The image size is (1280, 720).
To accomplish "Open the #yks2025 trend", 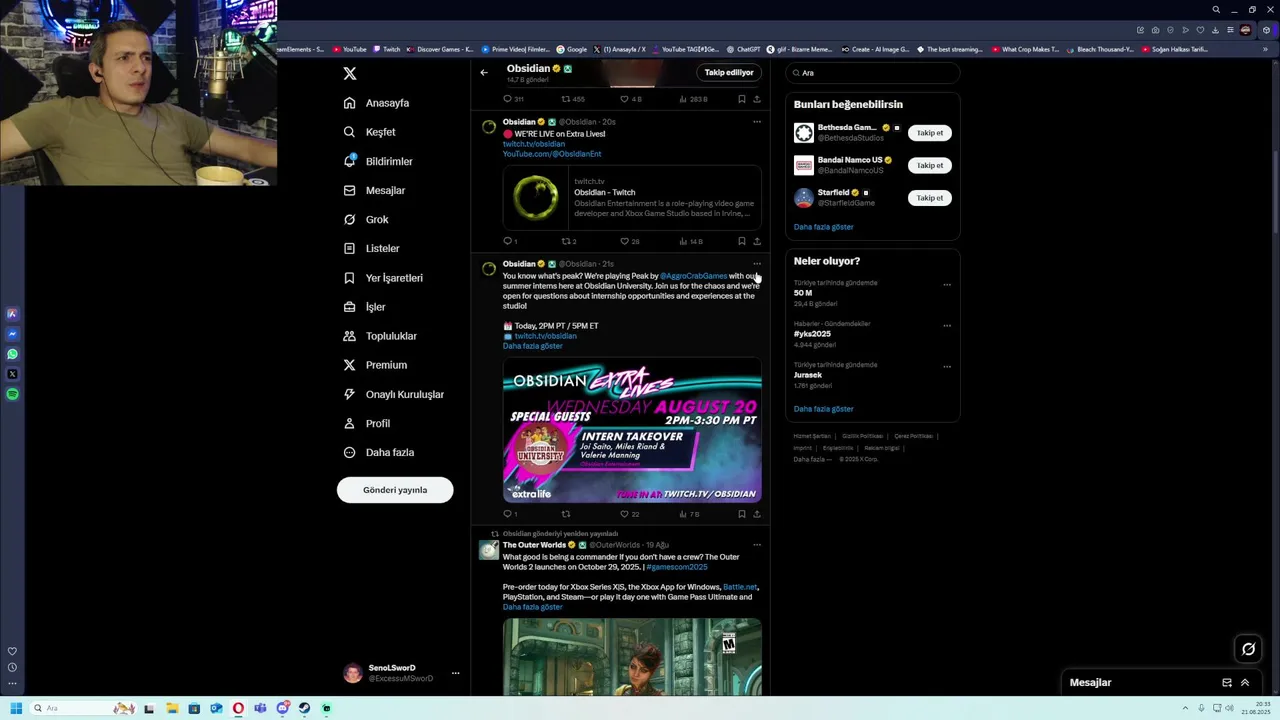I will 812,334.
